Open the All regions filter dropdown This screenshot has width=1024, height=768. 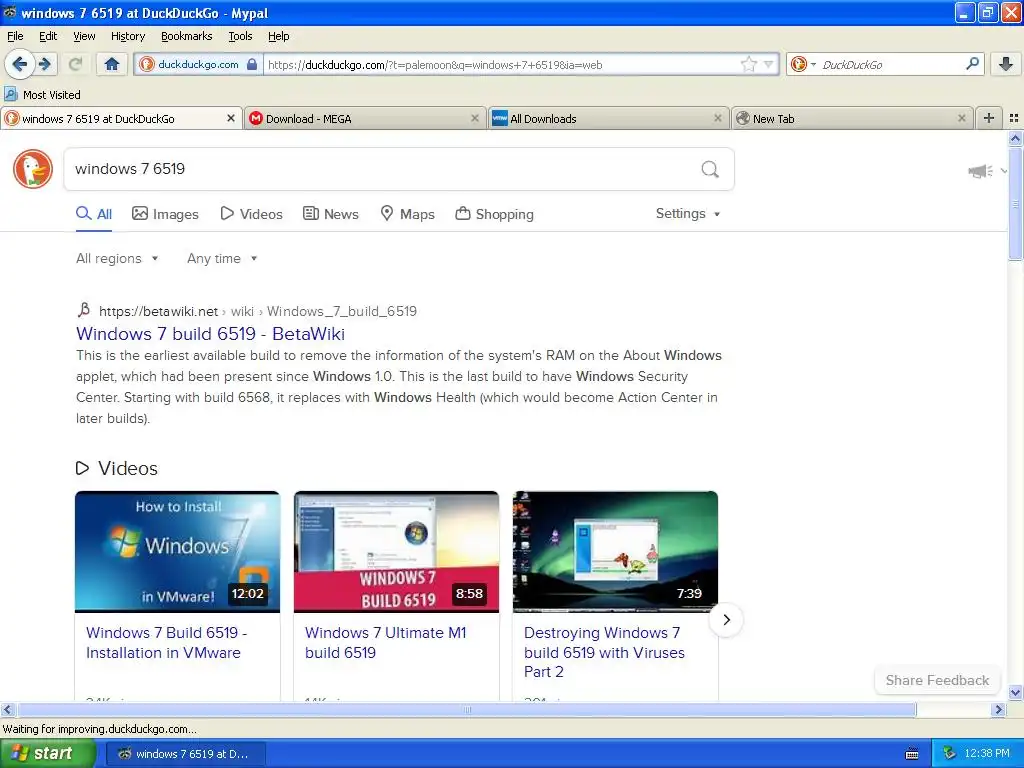tap(117, 259)
